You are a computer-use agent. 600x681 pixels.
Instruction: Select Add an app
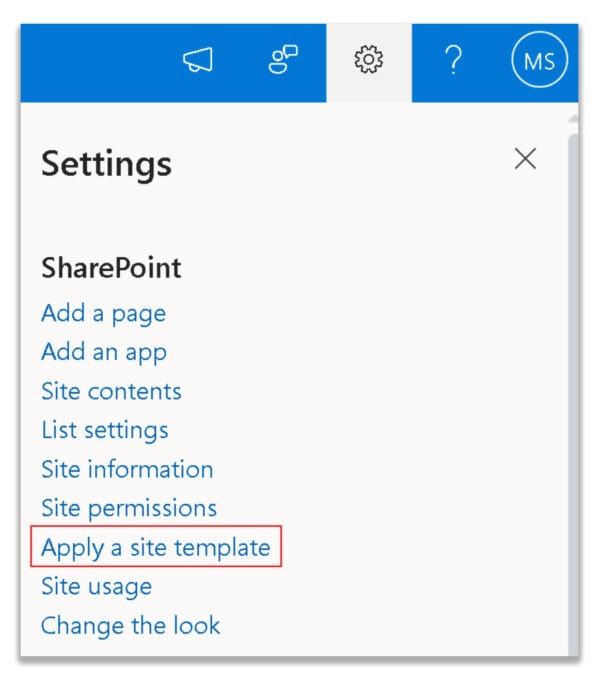pyautogui.click(x=104, y=352)
